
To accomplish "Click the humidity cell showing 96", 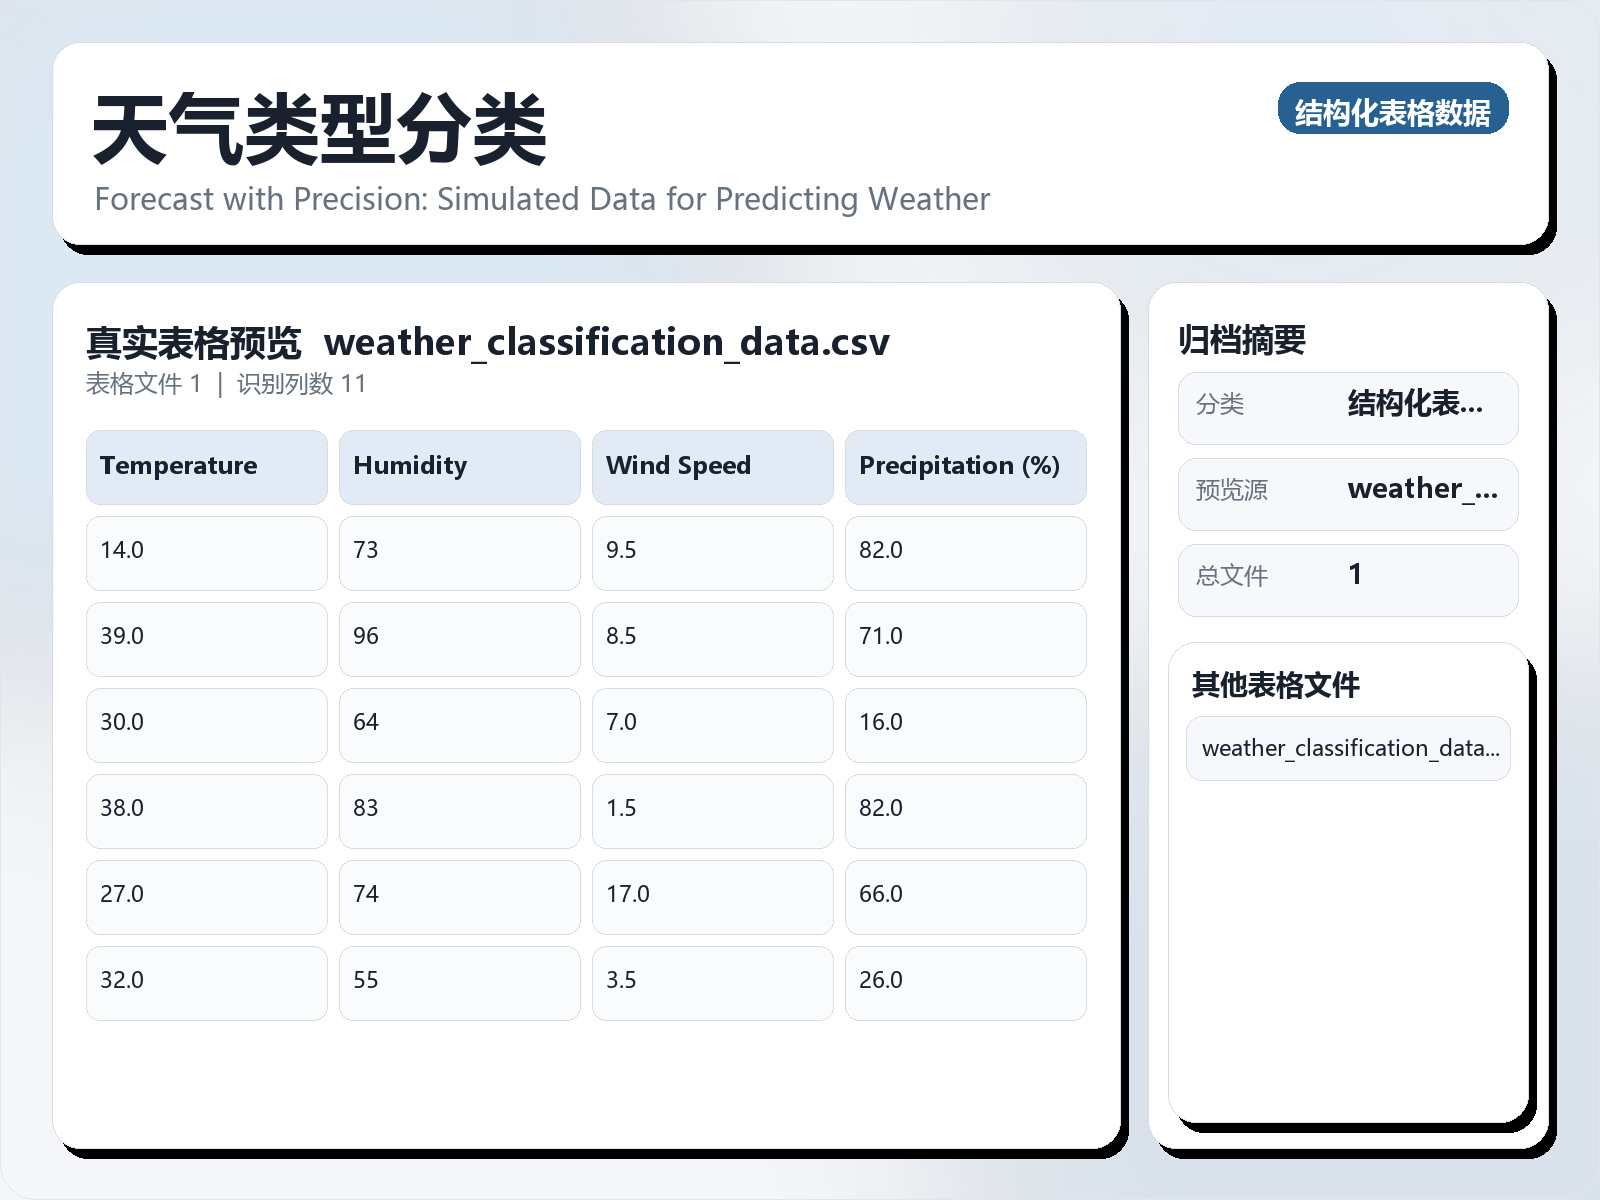I will 459,638.
